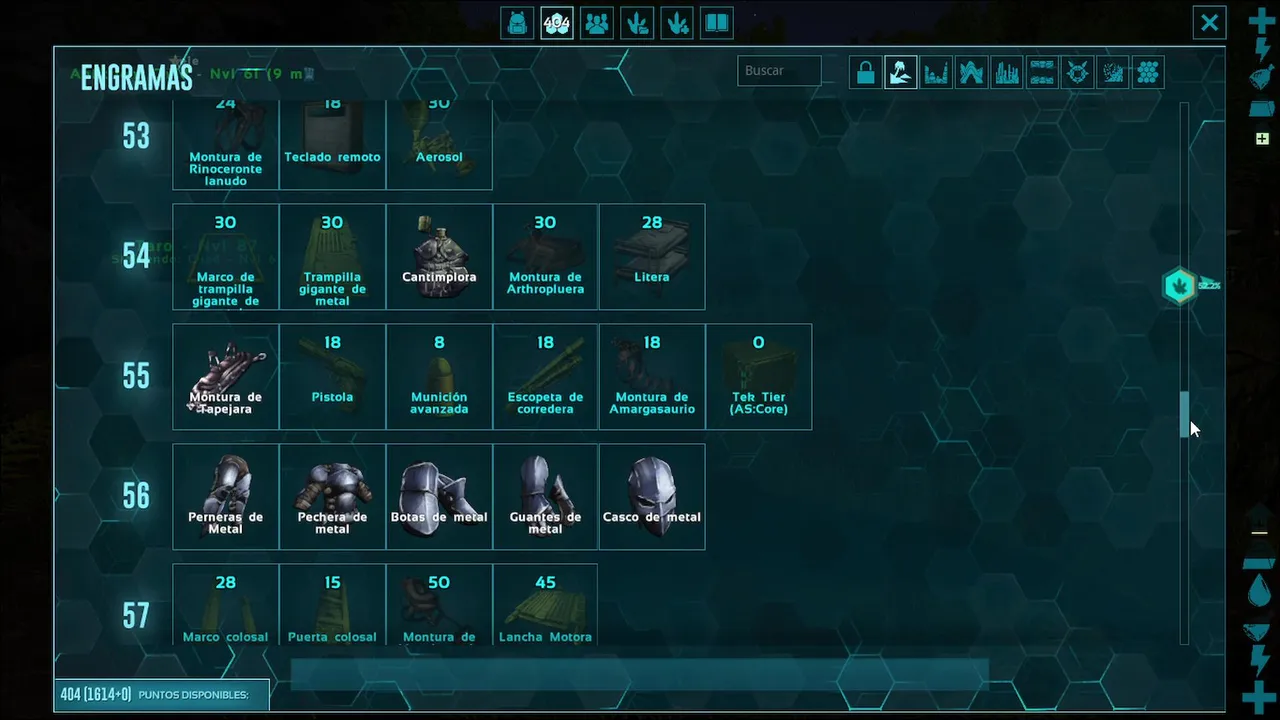Toggle the ring-shaped station map filter
Screen dimensions: 1280x720
coord(1077,72)
